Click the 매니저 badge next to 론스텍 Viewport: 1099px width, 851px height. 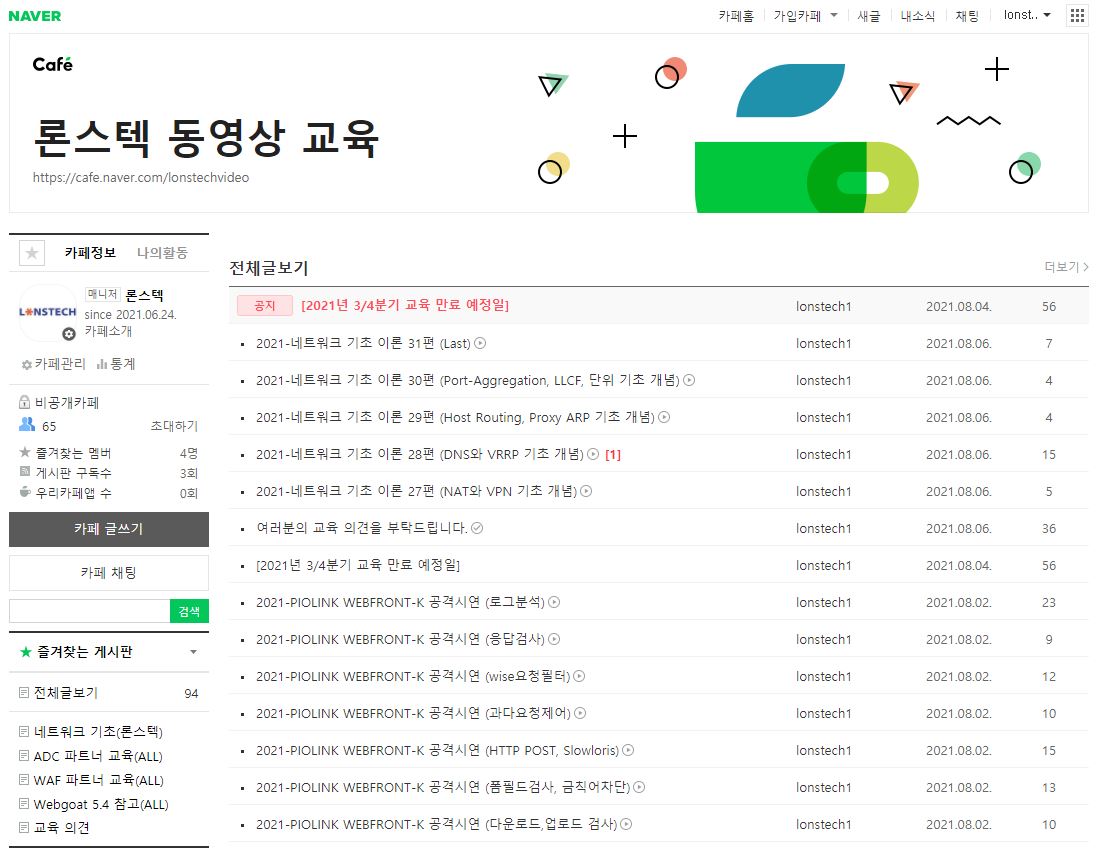point(102,294)
